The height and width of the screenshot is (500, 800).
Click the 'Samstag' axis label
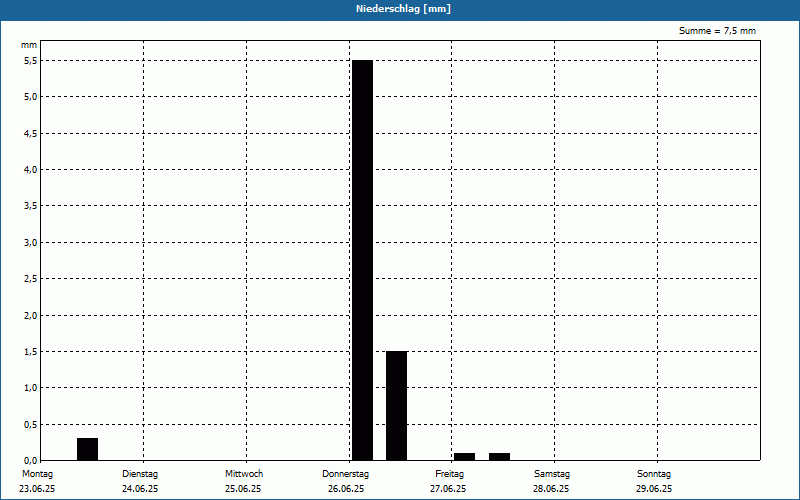coord(552,474)
